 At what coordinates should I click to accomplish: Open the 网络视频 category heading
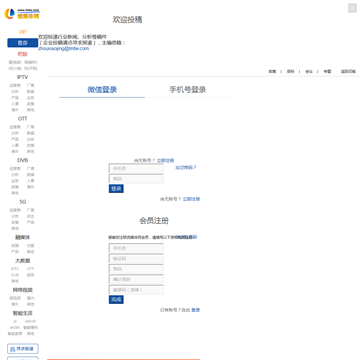point(23,290)
